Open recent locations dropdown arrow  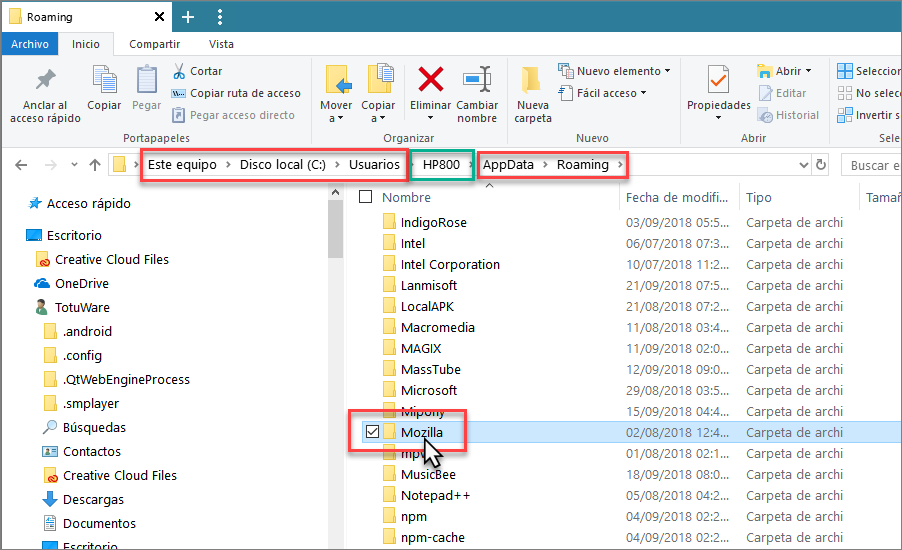click(74, 165)
